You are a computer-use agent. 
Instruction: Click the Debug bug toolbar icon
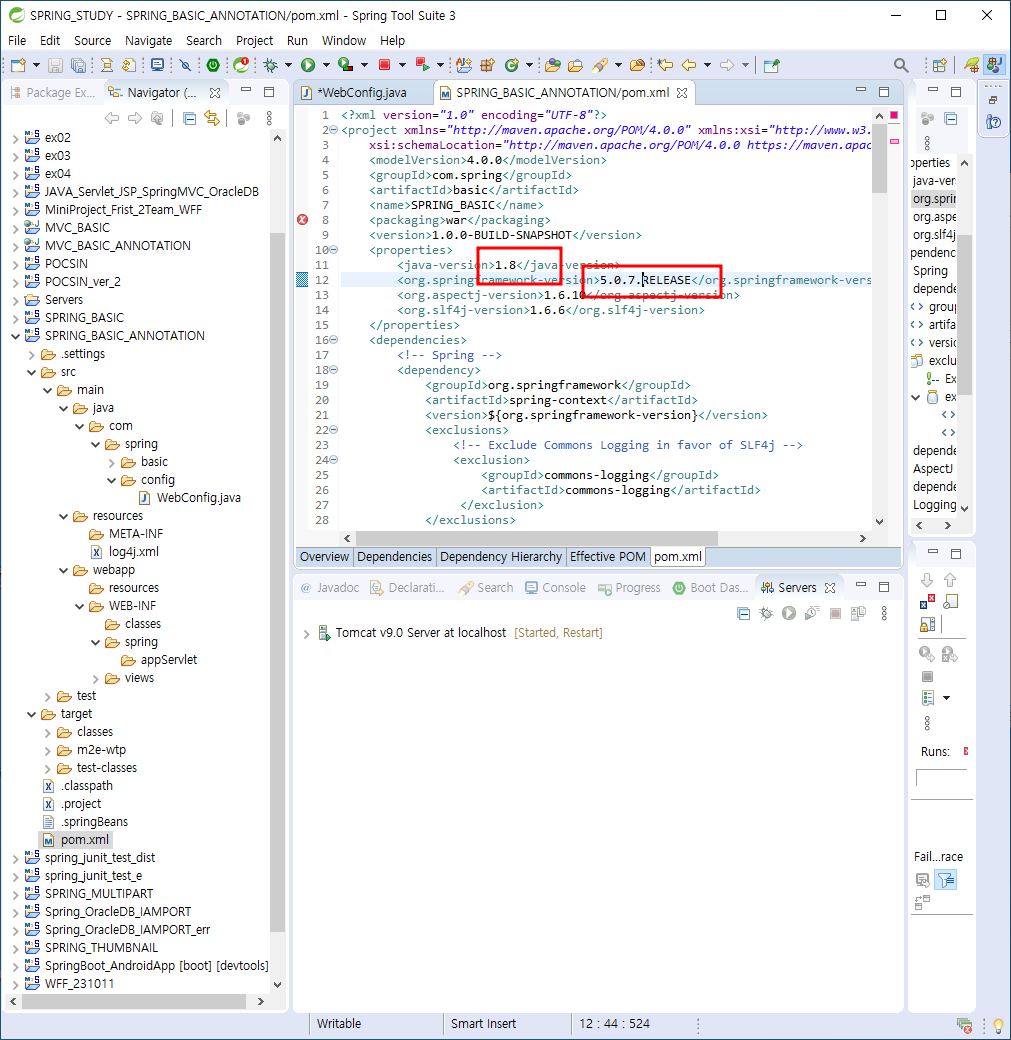click(270, 65)
